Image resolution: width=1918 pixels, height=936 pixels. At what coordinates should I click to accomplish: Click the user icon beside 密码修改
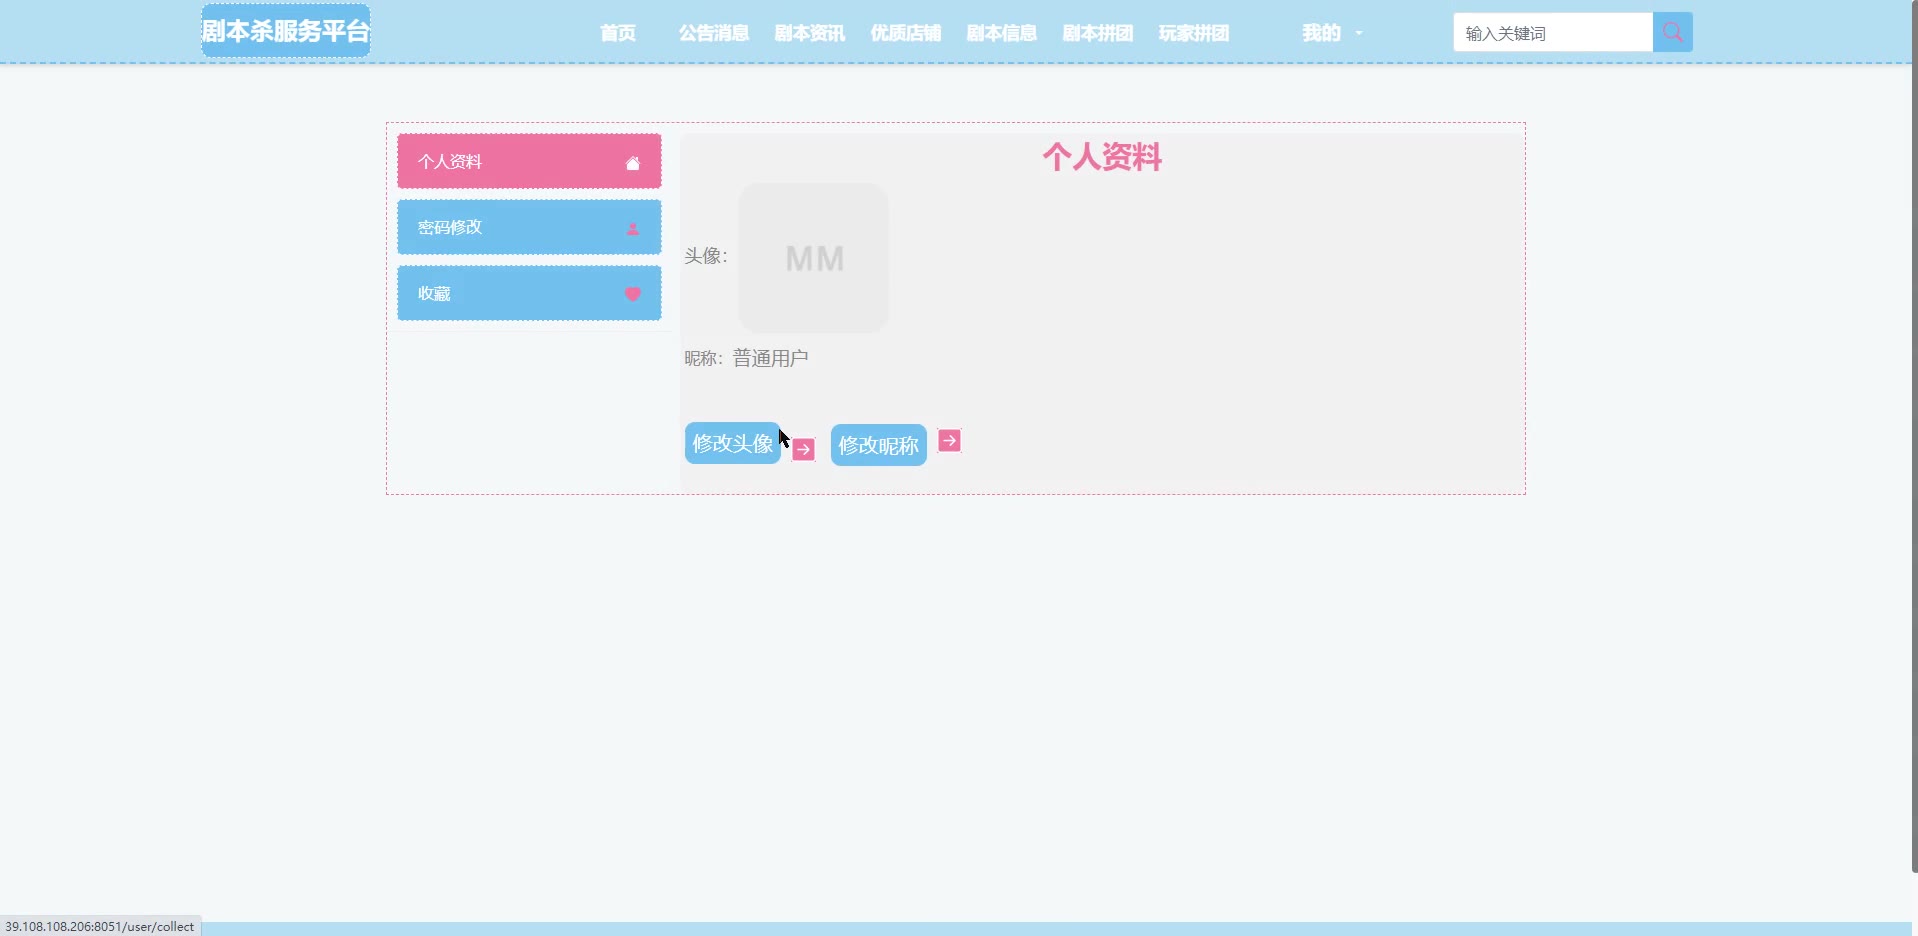click(633, 229)
